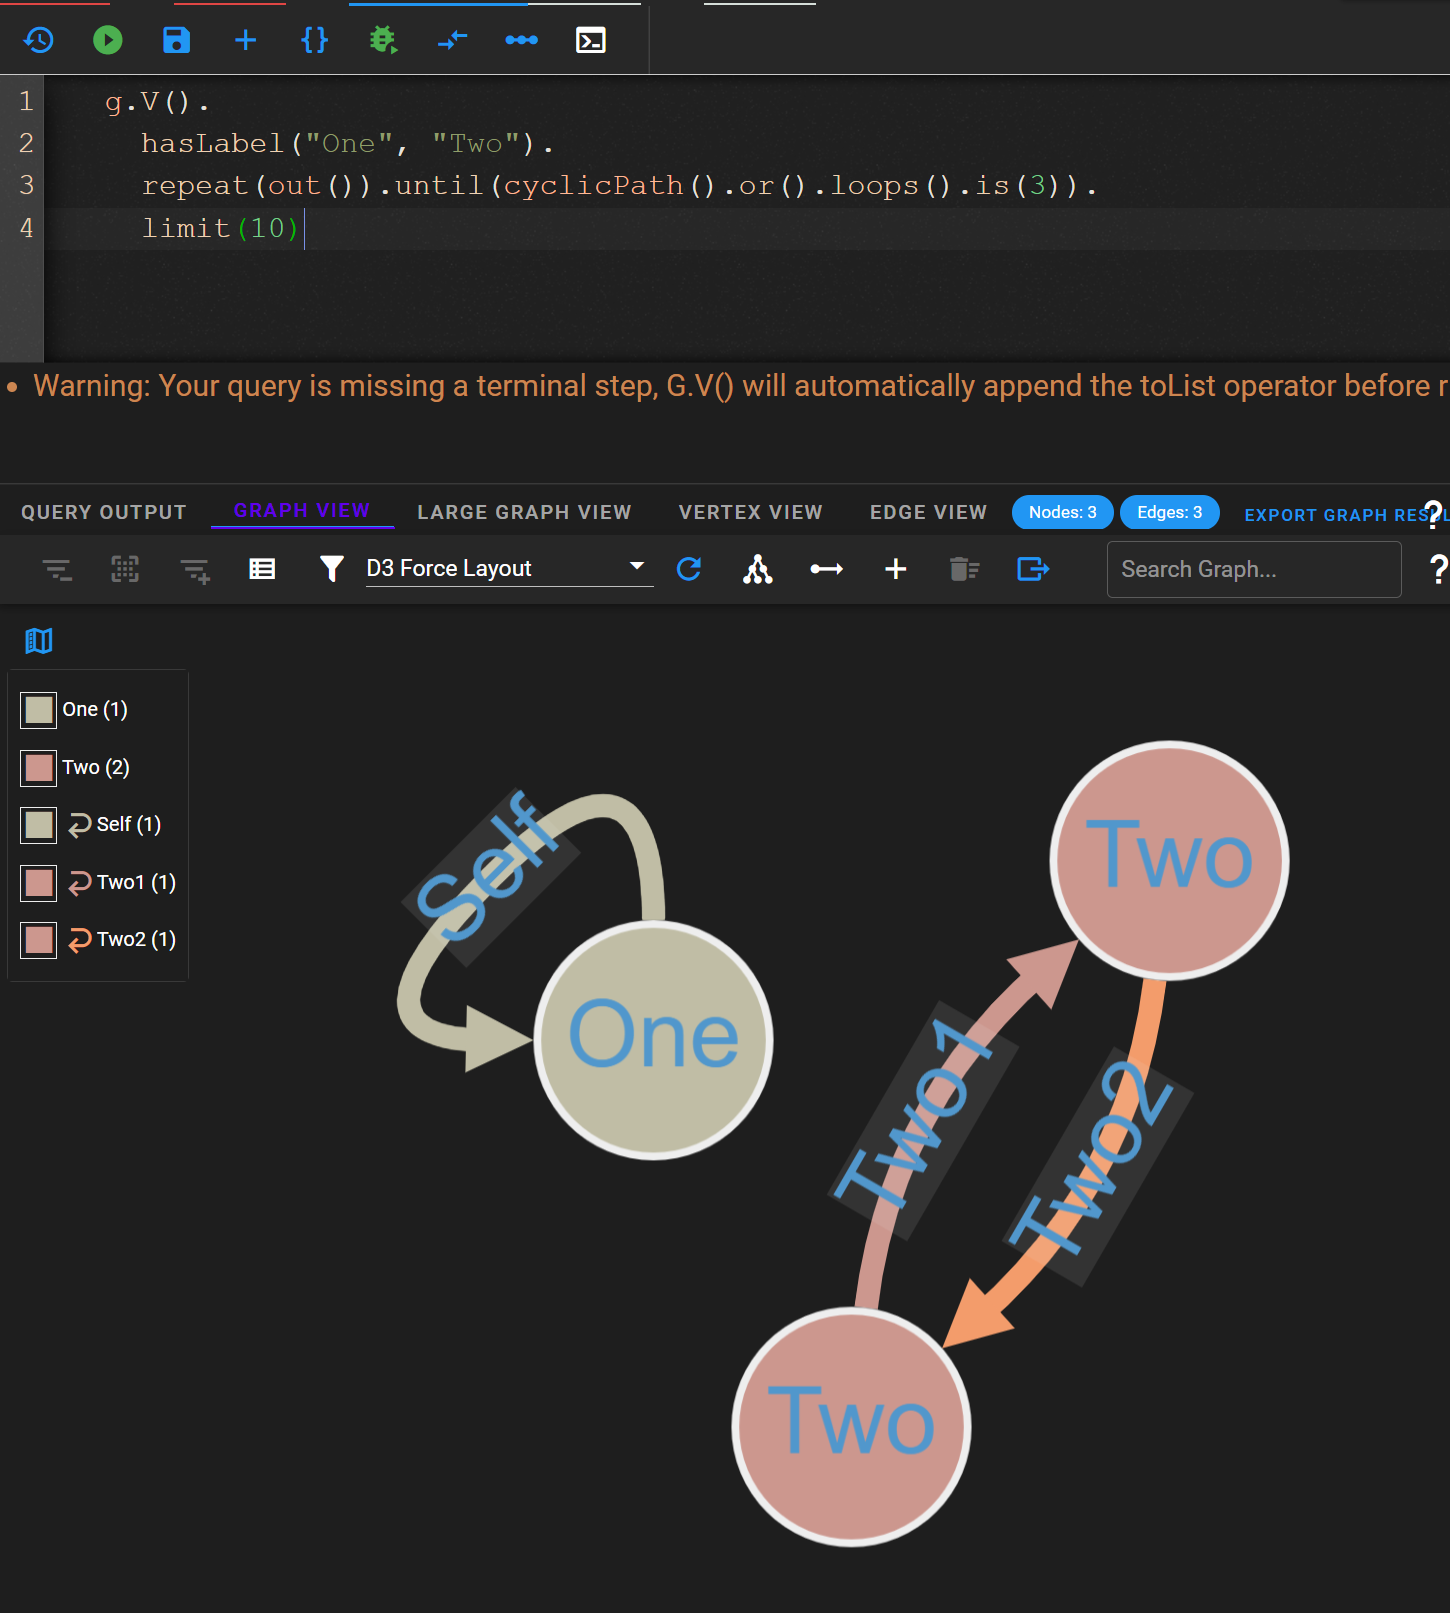Click the expand rows with plus icon

[x=195, y=570]
